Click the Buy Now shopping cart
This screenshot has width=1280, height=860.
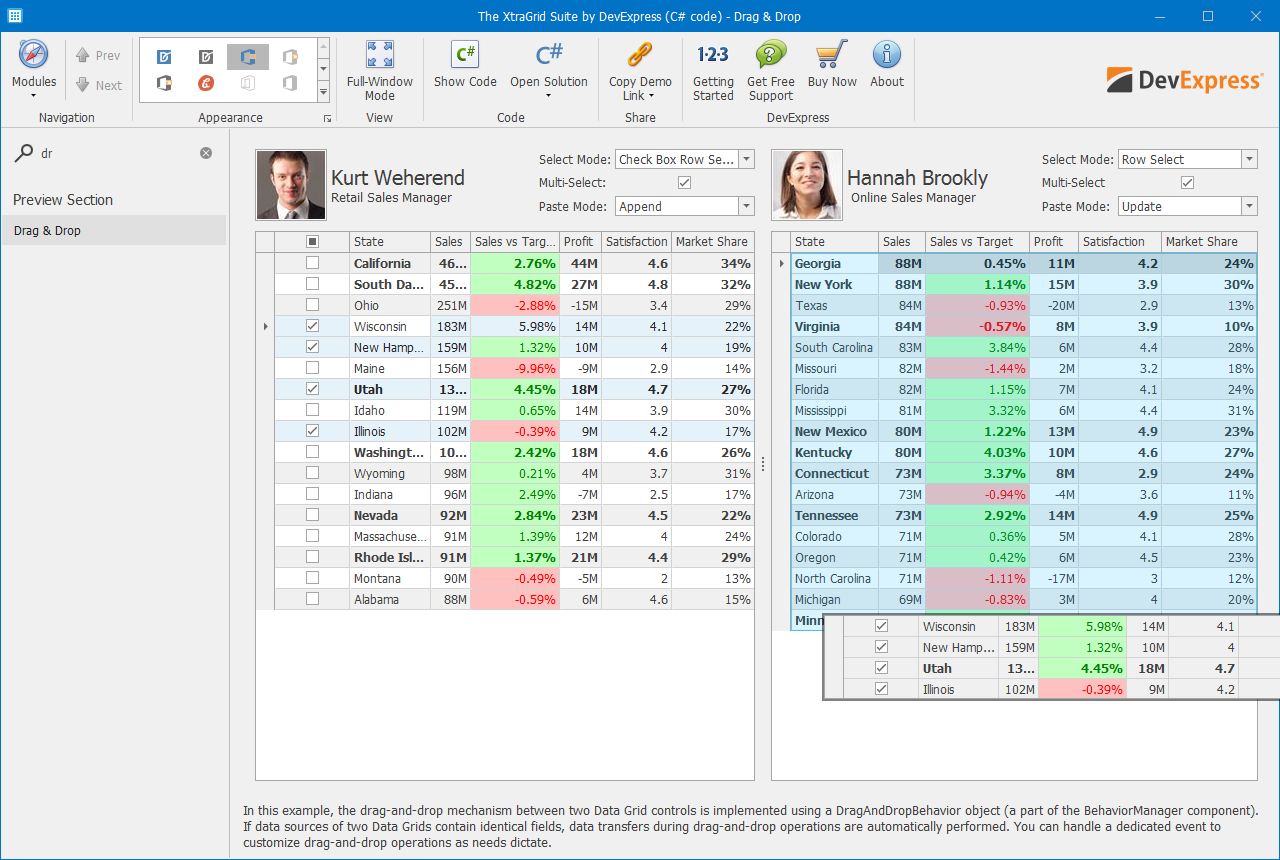click(831, 55)
